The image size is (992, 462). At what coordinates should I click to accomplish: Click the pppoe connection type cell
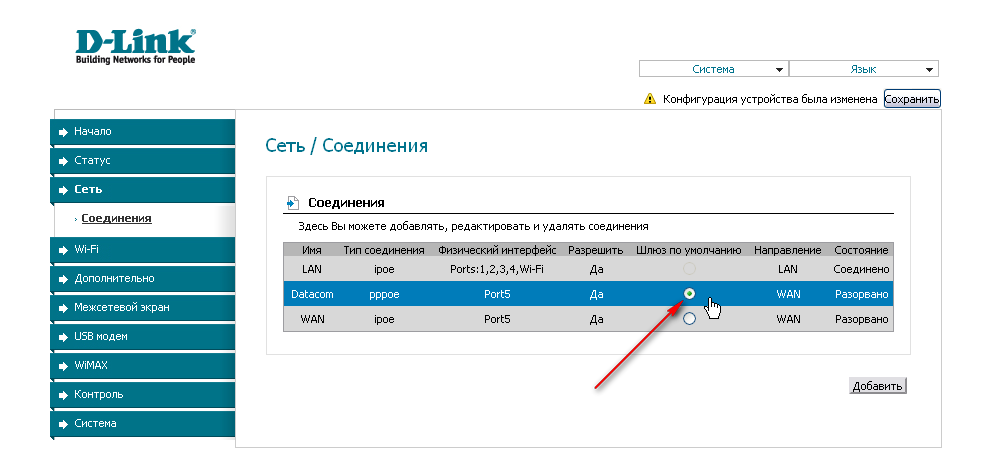384,294
